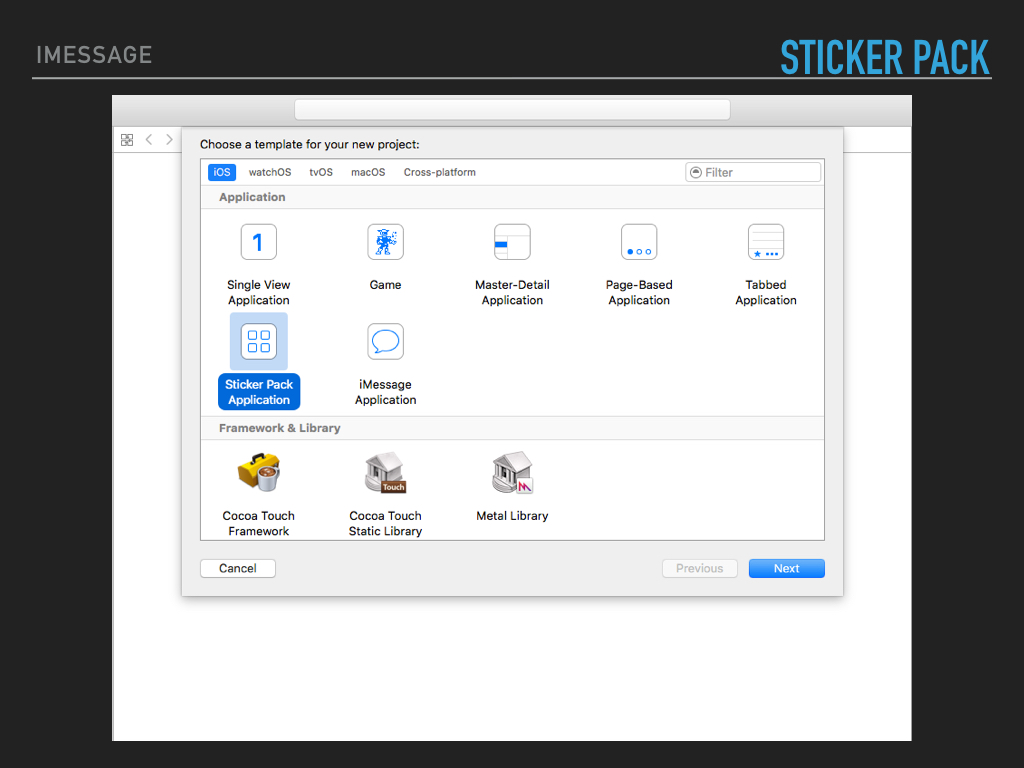Switch to the watchOS platform tab

pos(270,172)
